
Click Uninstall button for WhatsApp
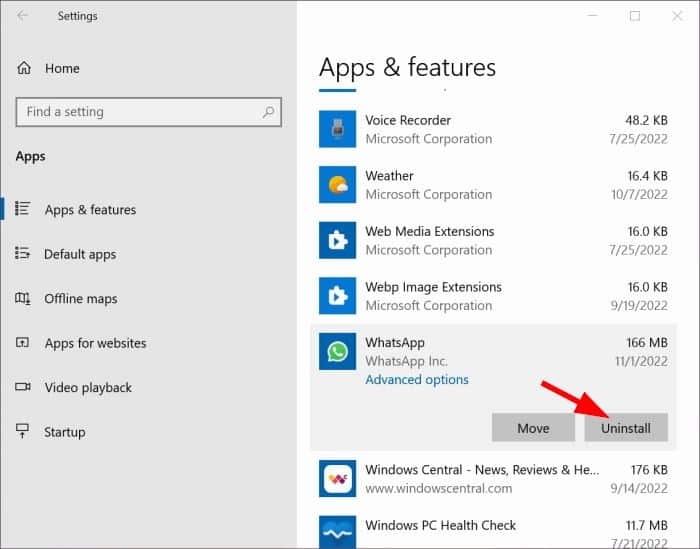(626, 428)
